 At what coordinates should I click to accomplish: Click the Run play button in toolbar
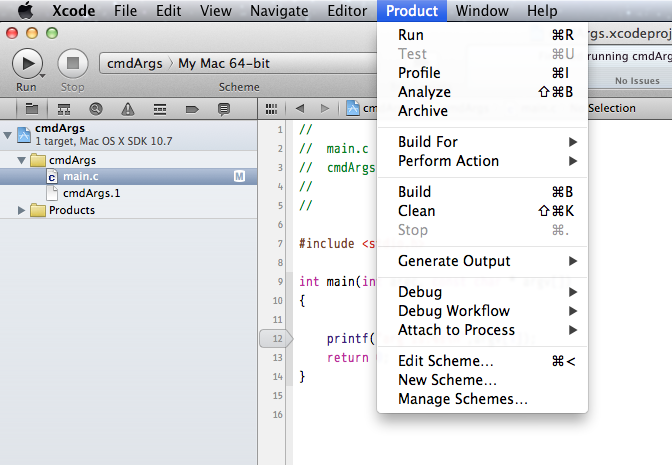(27, 63)
